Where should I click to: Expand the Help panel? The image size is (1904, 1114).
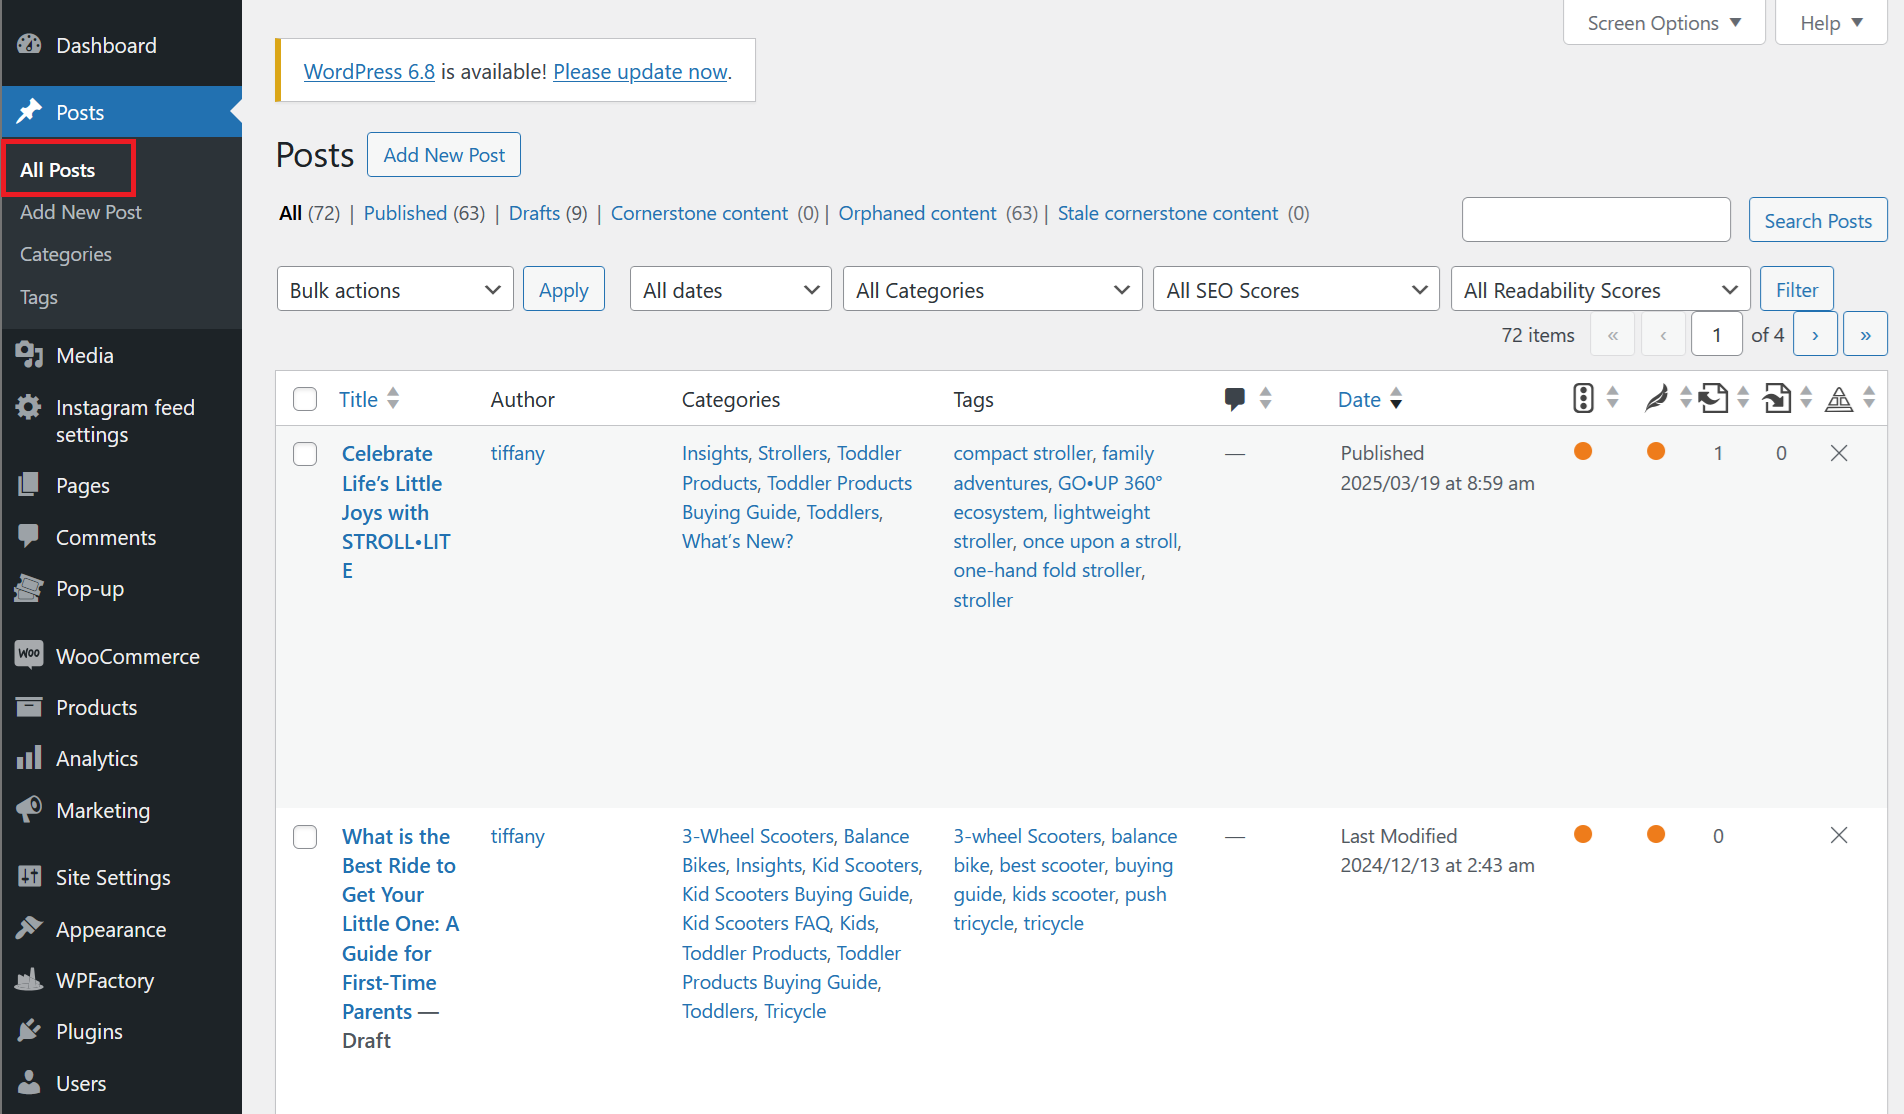pos(1831,23)
